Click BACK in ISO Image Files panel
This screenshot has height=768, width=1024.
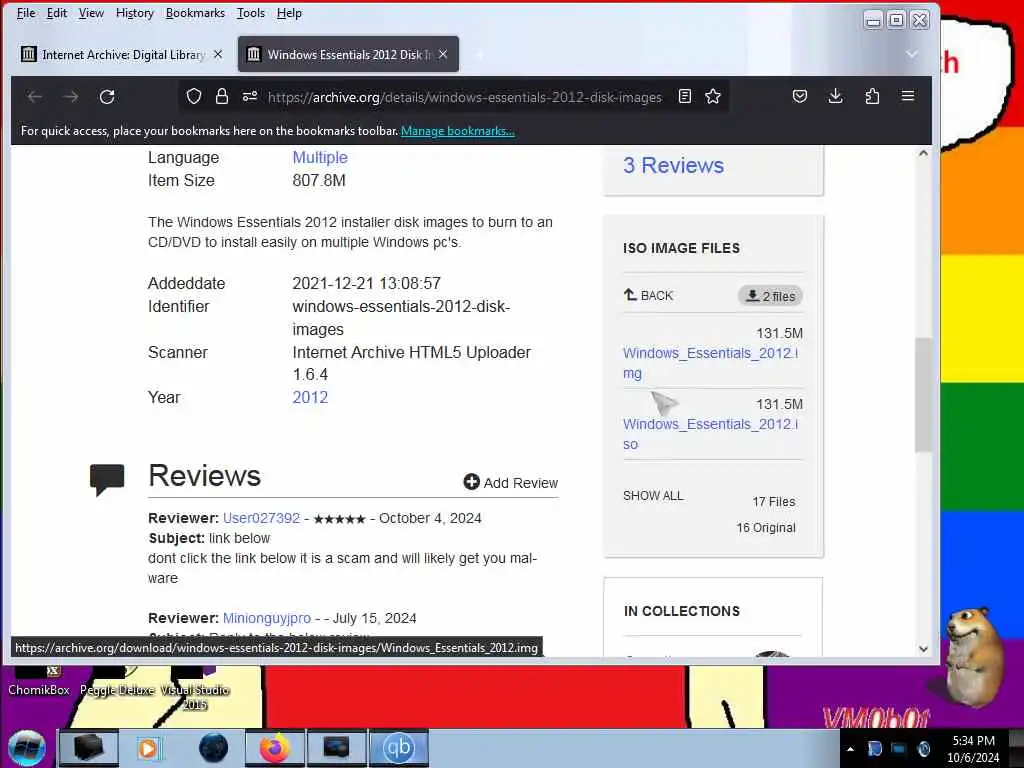point(648,295)
